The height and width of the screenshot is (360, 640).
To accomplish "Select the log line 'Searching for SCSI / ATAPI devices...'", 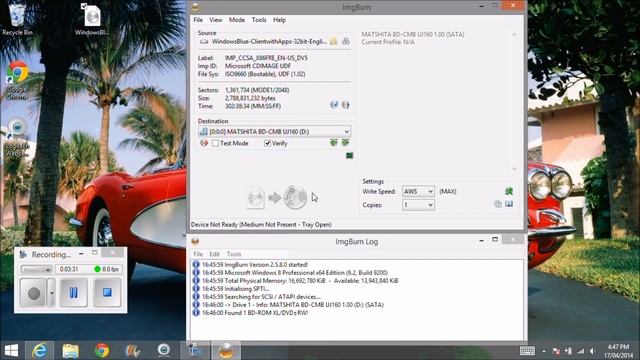I will click(261, 297).
